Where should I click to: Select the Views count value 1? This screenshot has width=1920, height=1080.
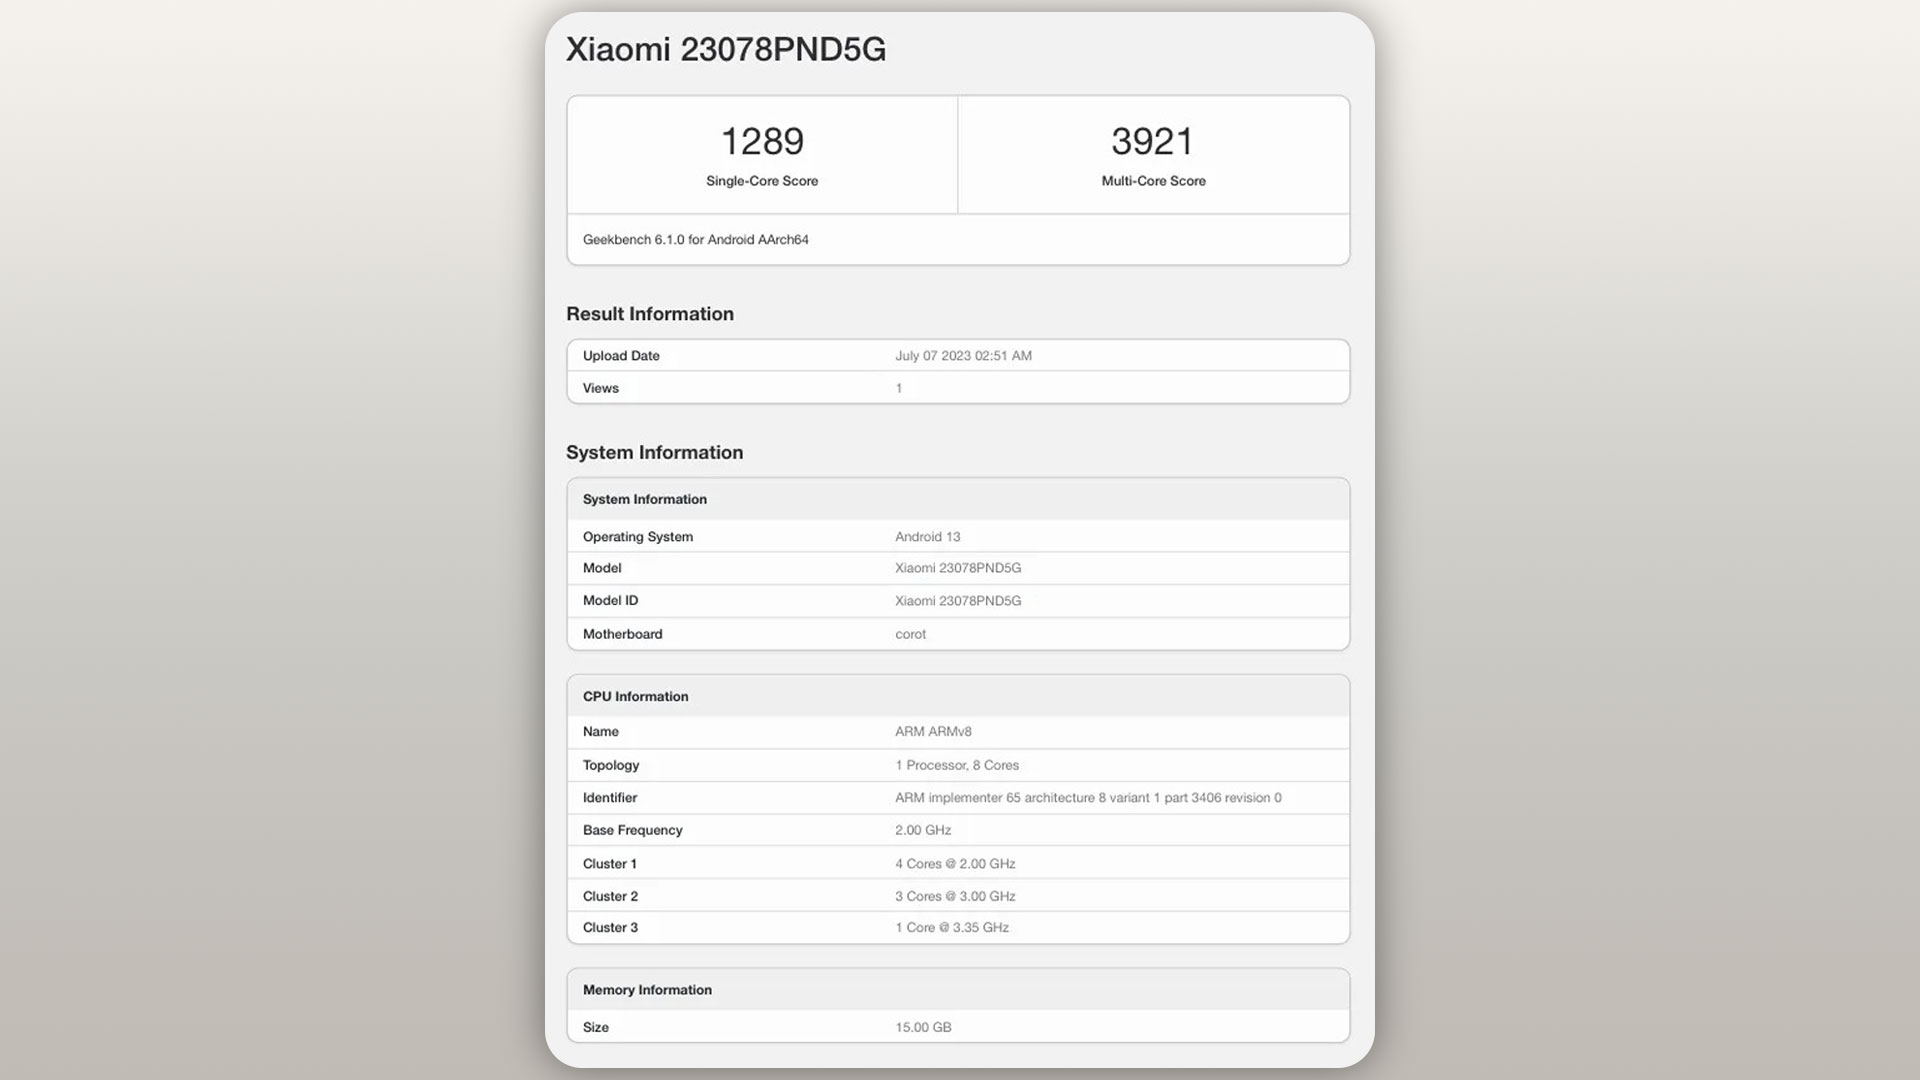(x=899, y=388)
